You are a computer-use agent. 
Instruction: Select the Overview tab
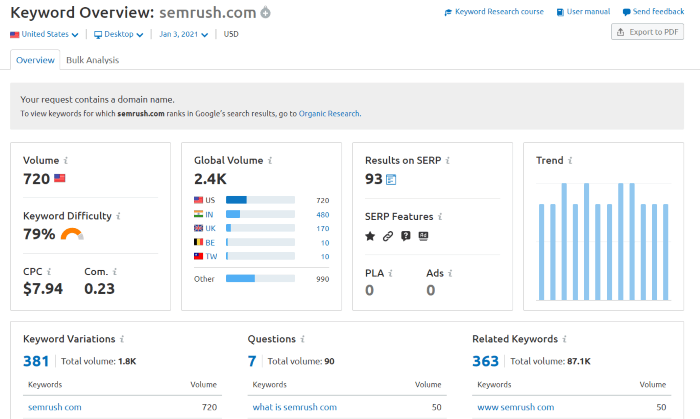[35, 60]
